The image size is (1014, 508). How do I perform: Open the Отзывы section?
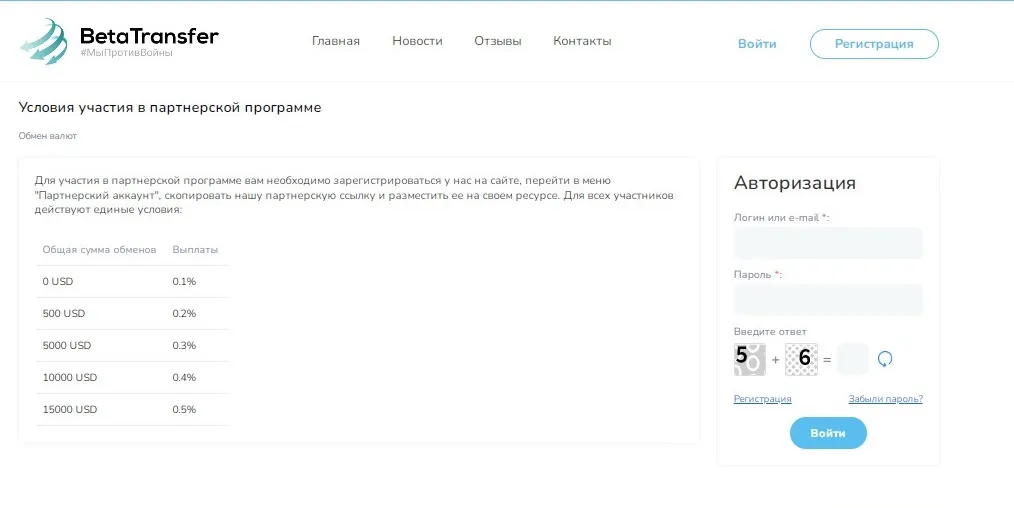coord(497,41)
